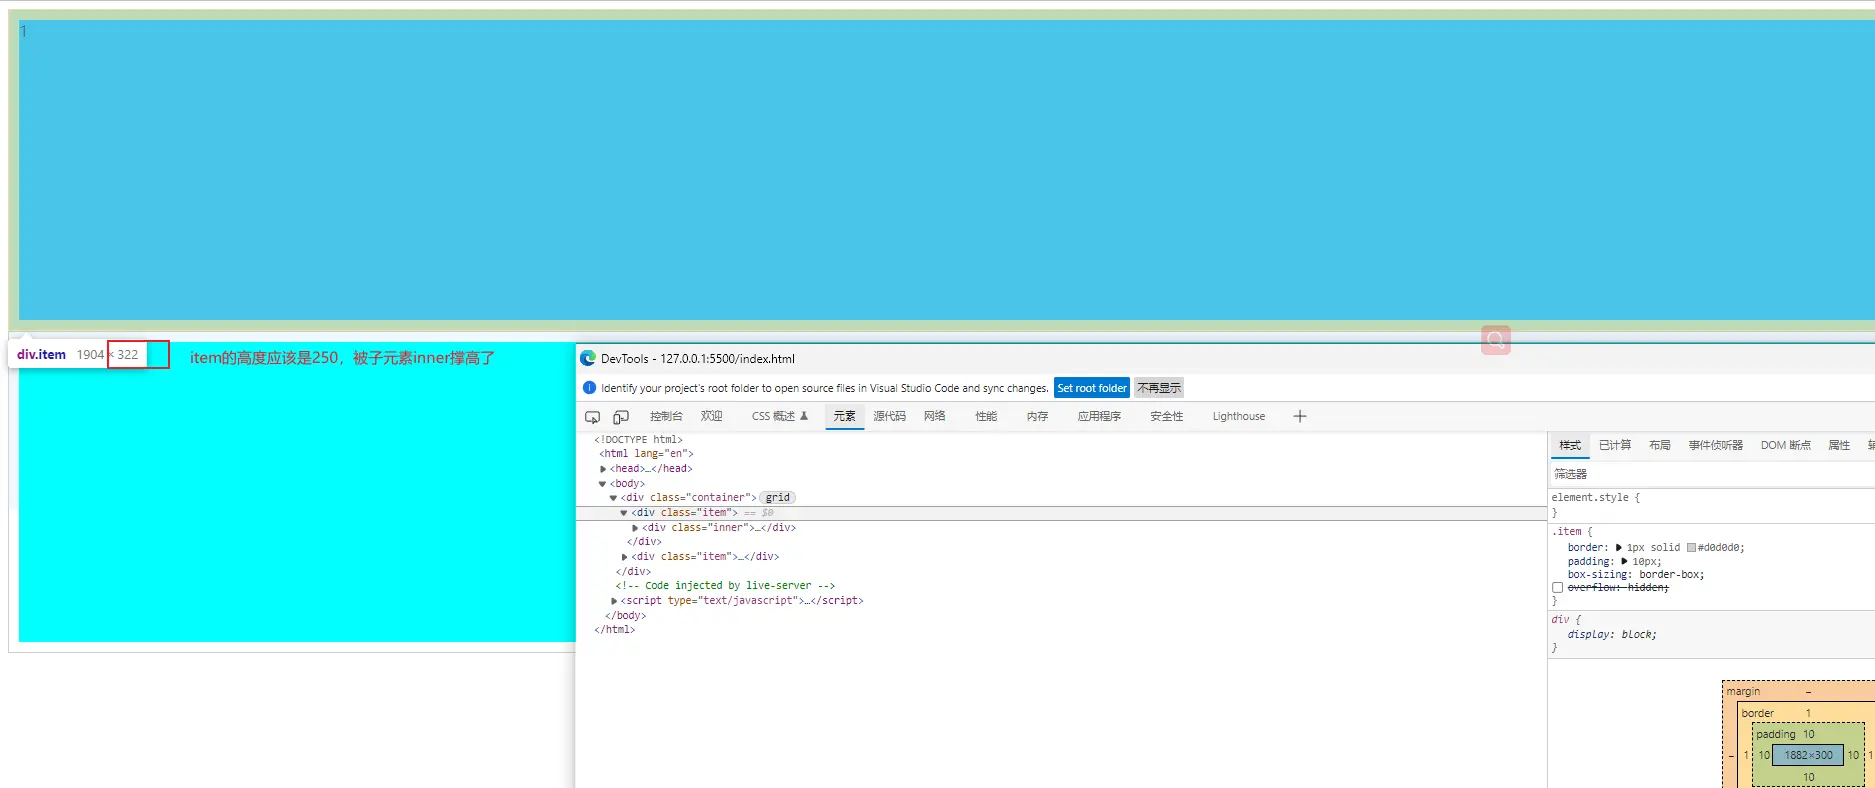Click the .item selector in styles pane
This screenshot has width=1875, height=788.
tap(1567, 532)
